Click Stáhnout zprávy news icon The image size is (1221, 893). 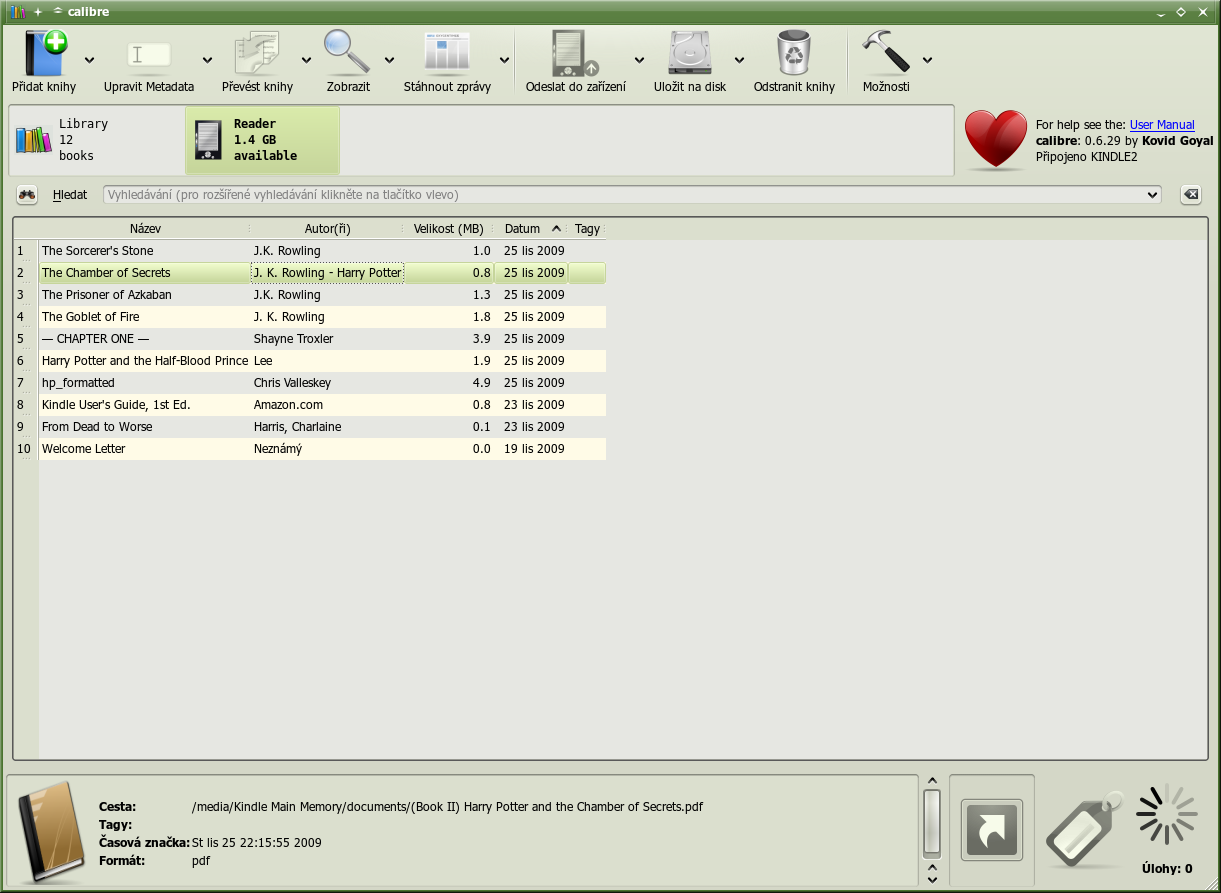(x=447, y=53)
